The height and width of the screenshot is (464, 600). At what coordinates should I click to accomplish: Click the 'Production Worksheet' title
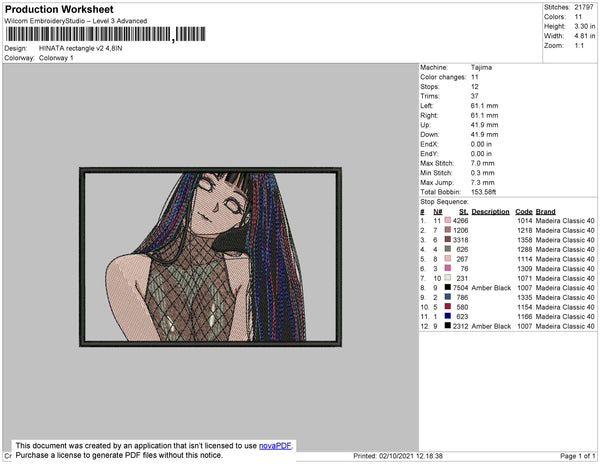(59, 9)
